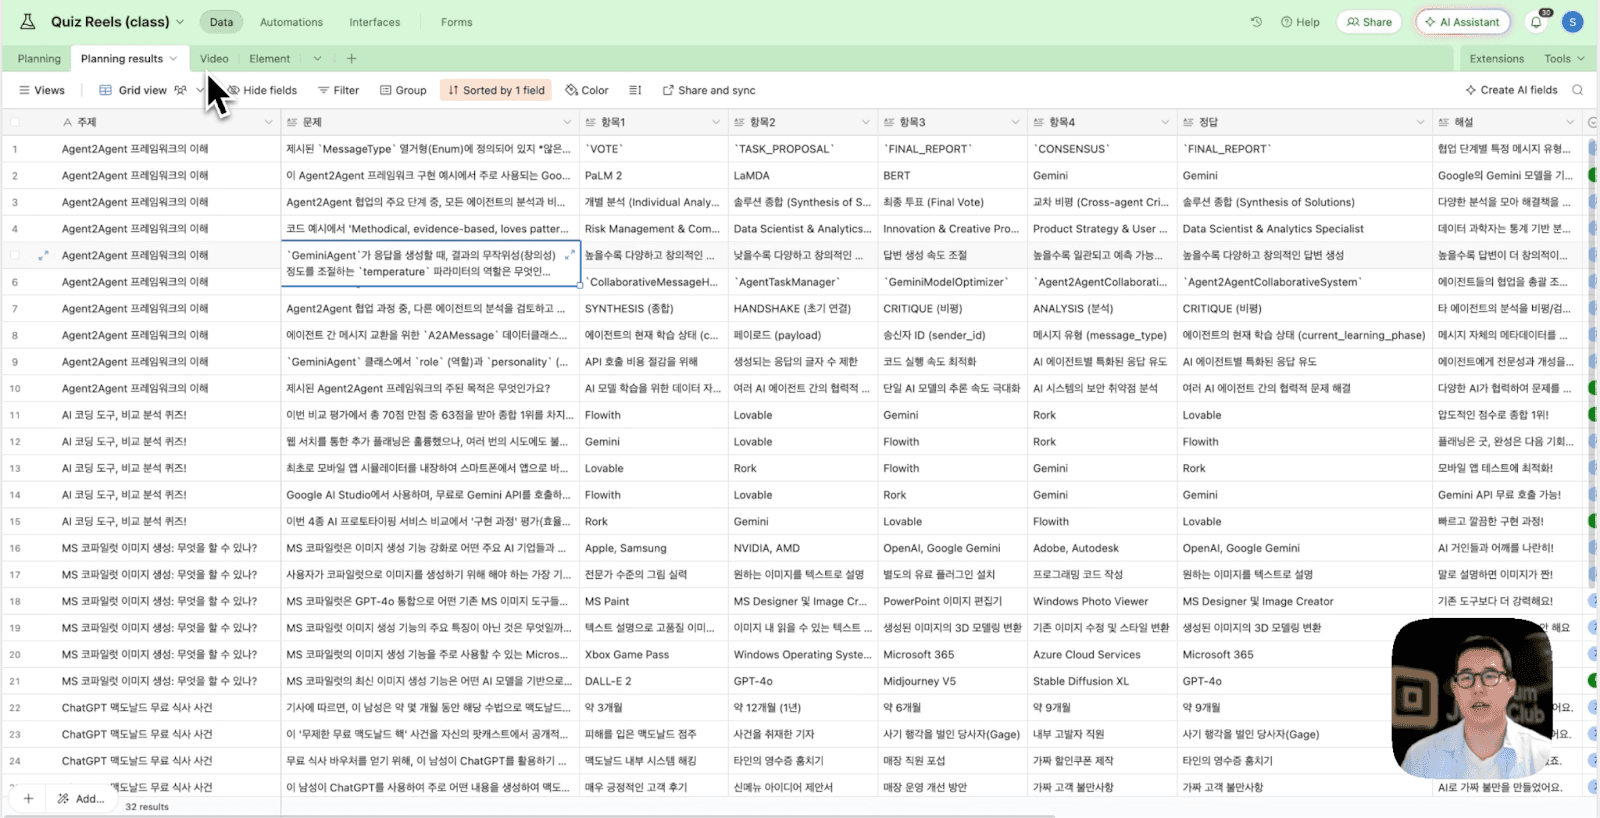Open the Tools dropdown
The width and height of the screenshot is (1600, 818).
(1565, 58)
